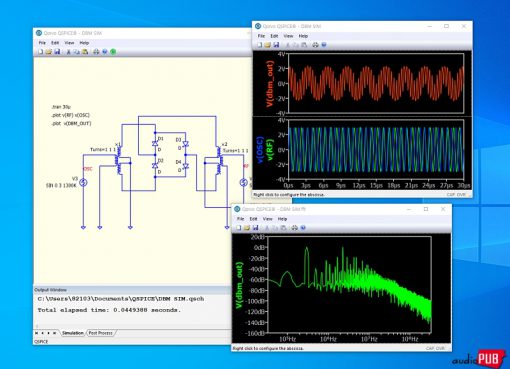The image size is (510, 369).
Task: Open Help menu in schematic window
Action: coord(84,43)
